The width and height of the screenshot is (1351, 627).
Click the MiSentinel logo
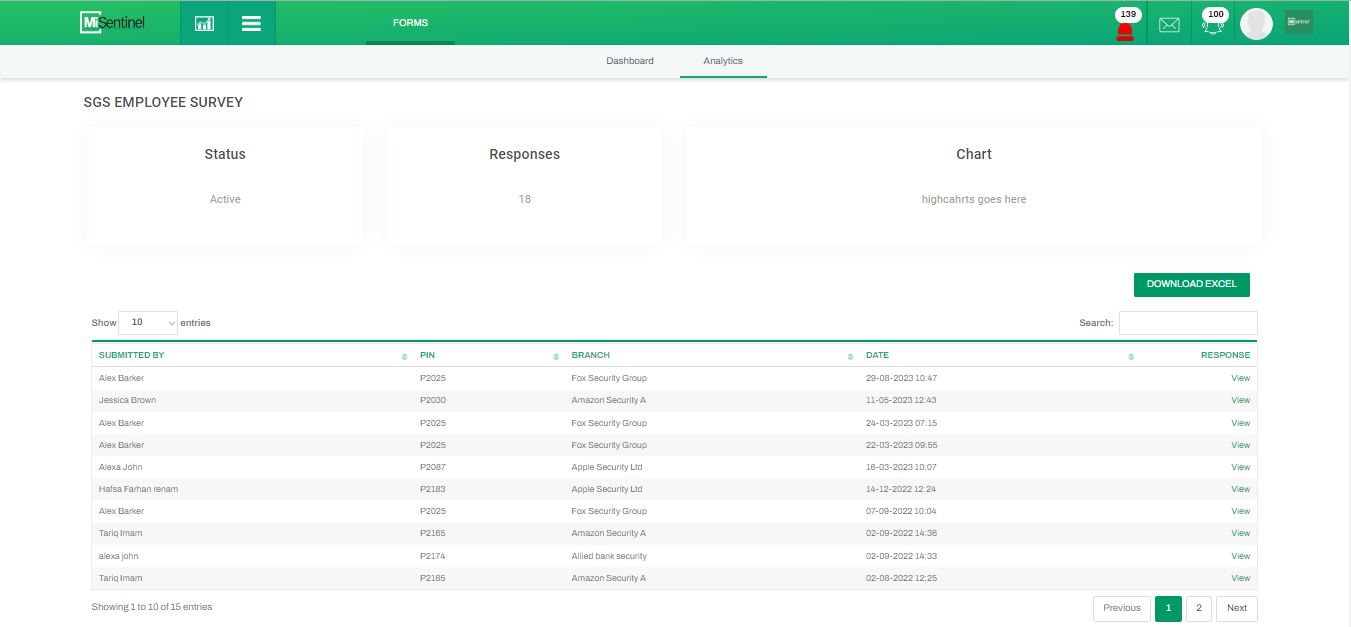tap(113, 22)
